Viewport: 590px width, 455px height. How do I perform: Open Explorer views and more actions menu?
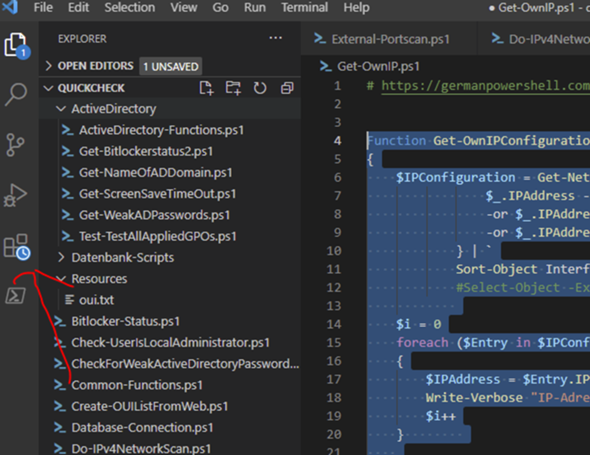point(275,38)
